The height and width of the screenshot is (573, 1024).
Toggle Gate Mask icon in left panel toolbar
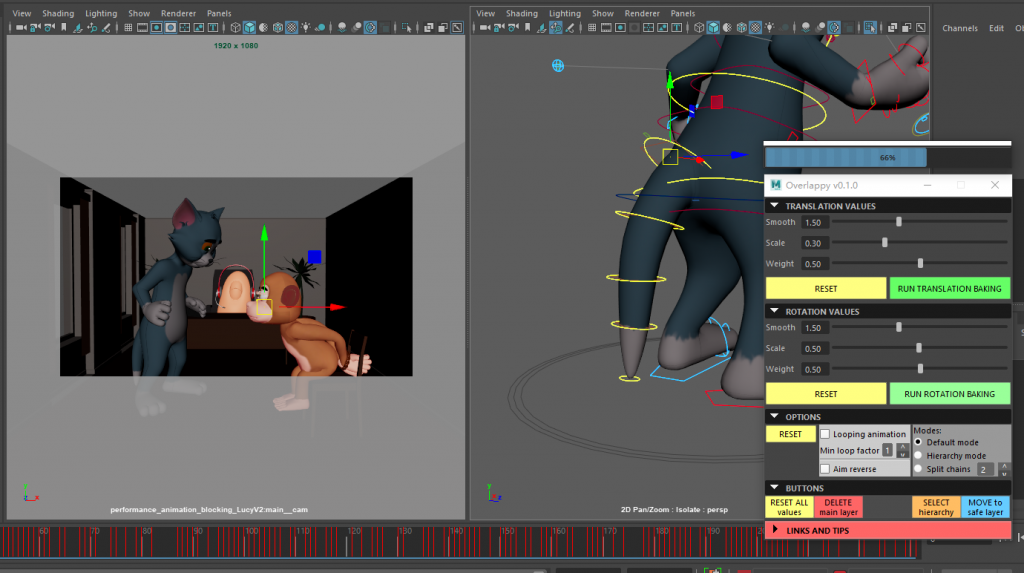(170, 27)
